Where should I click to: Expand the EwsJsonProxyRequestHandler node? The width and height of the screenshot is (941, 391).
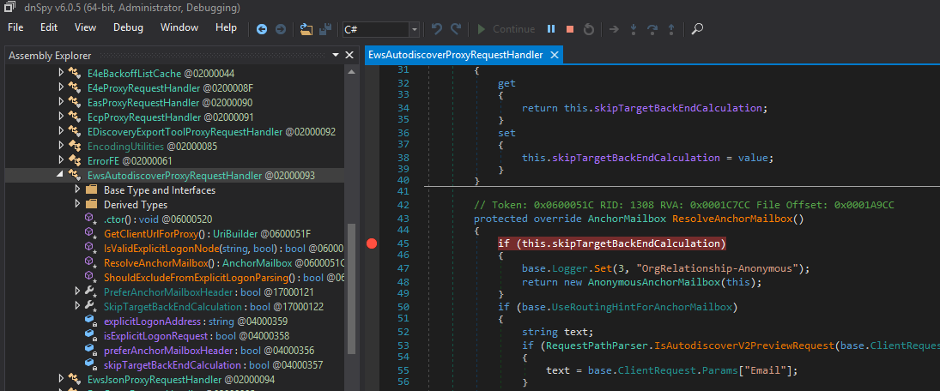click(x=61, y=379)
